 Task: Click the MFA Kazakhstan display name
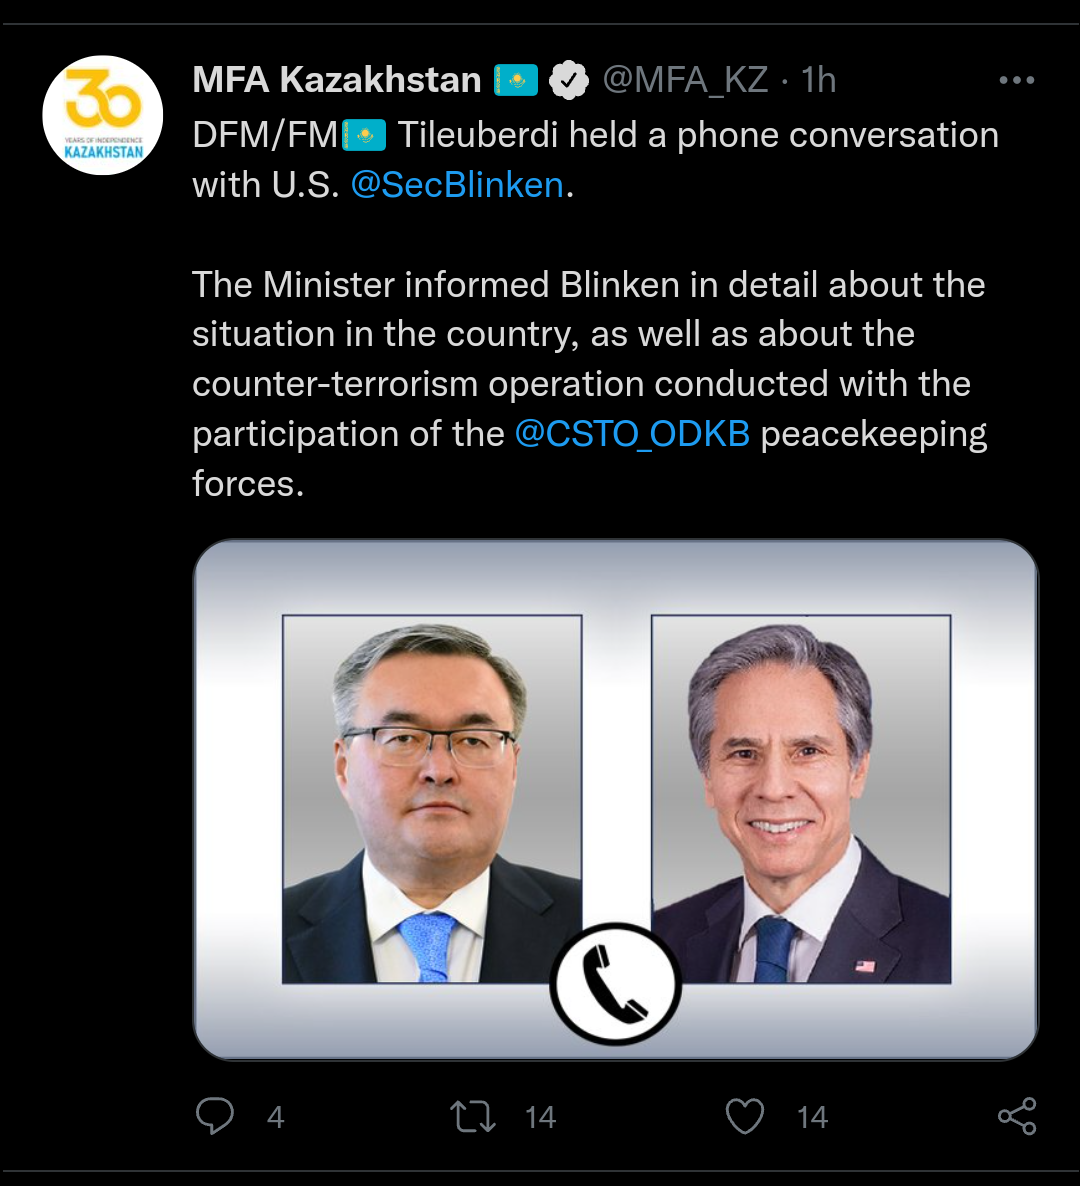tap(337, 80)
